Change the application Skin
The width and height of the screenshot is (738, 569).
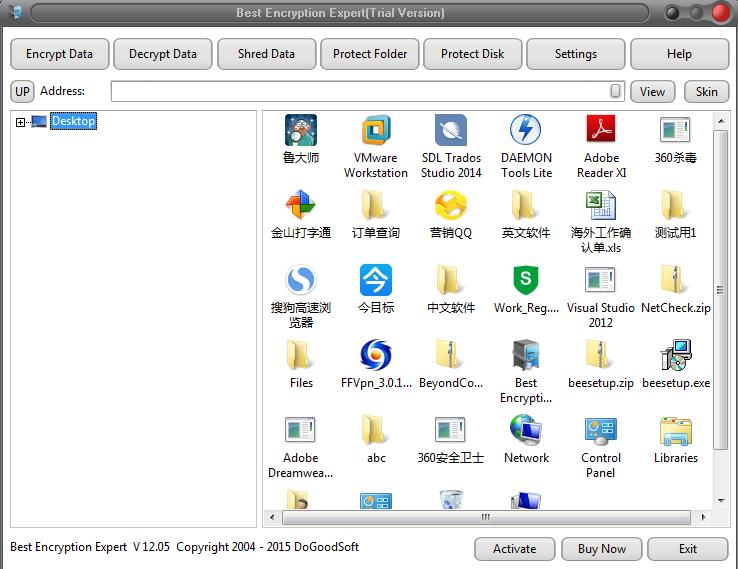[x=706, y=91]
